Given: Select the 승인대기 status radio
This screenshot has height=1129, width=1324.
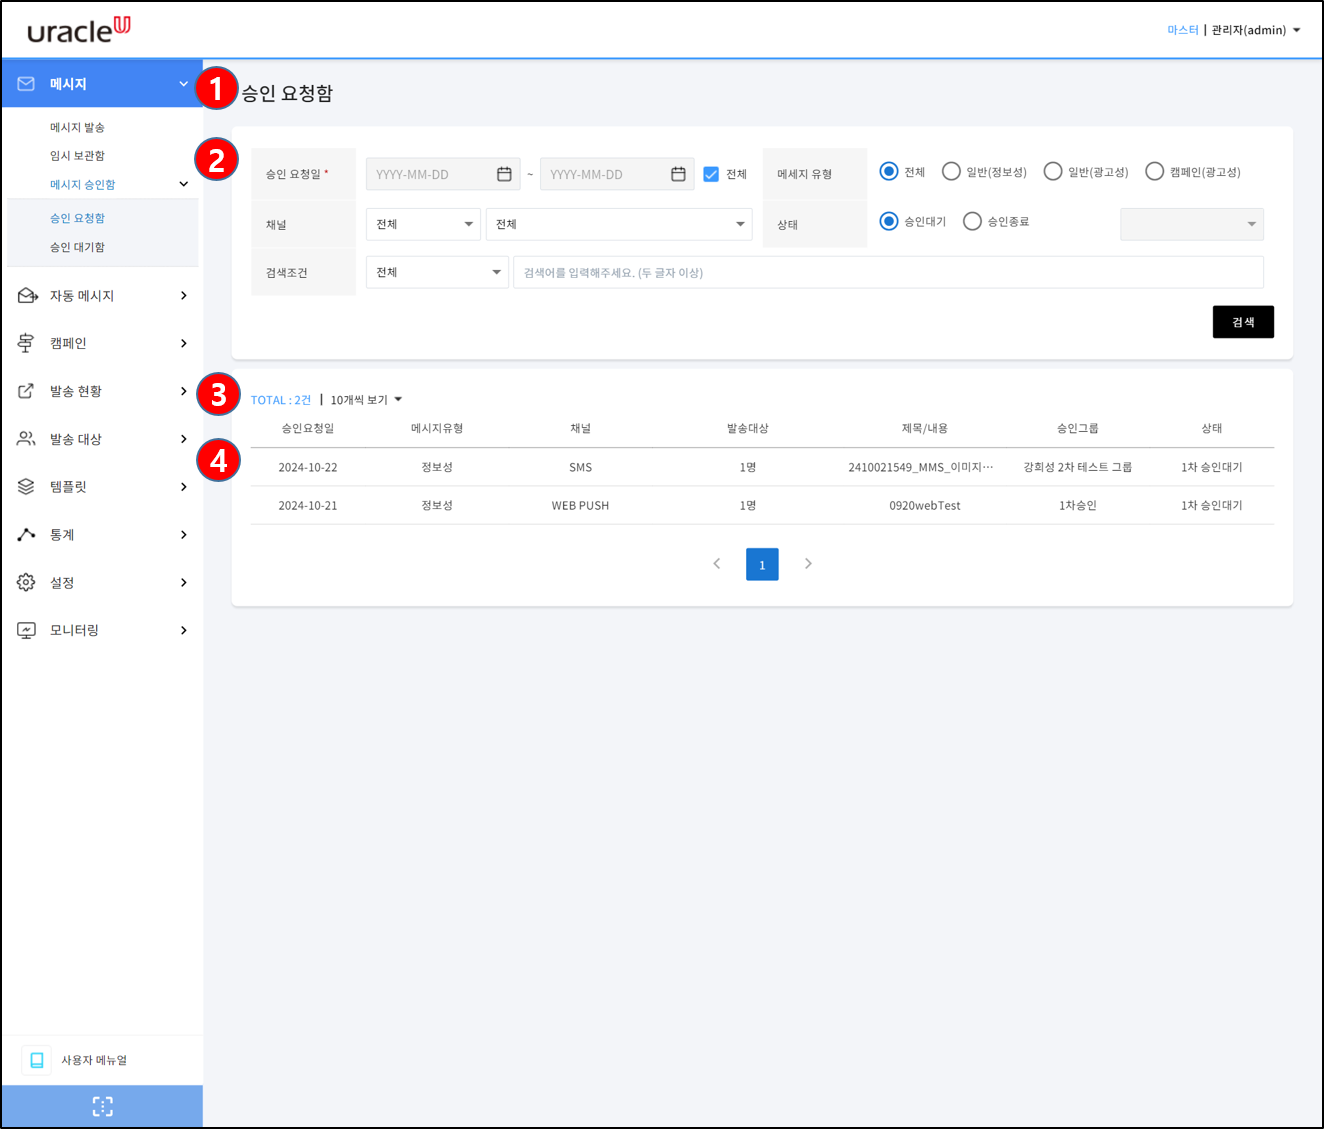Looking at the screenshot, I should coord(889,221).
